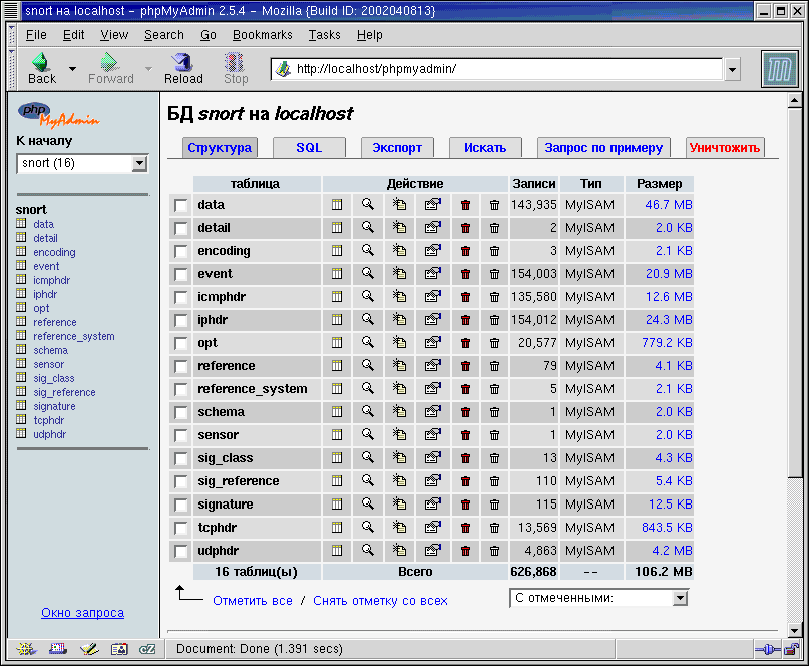Click the 'К началу' home text in the sidebar
This screenshot has width=809, height=666.
coord(44,140)
